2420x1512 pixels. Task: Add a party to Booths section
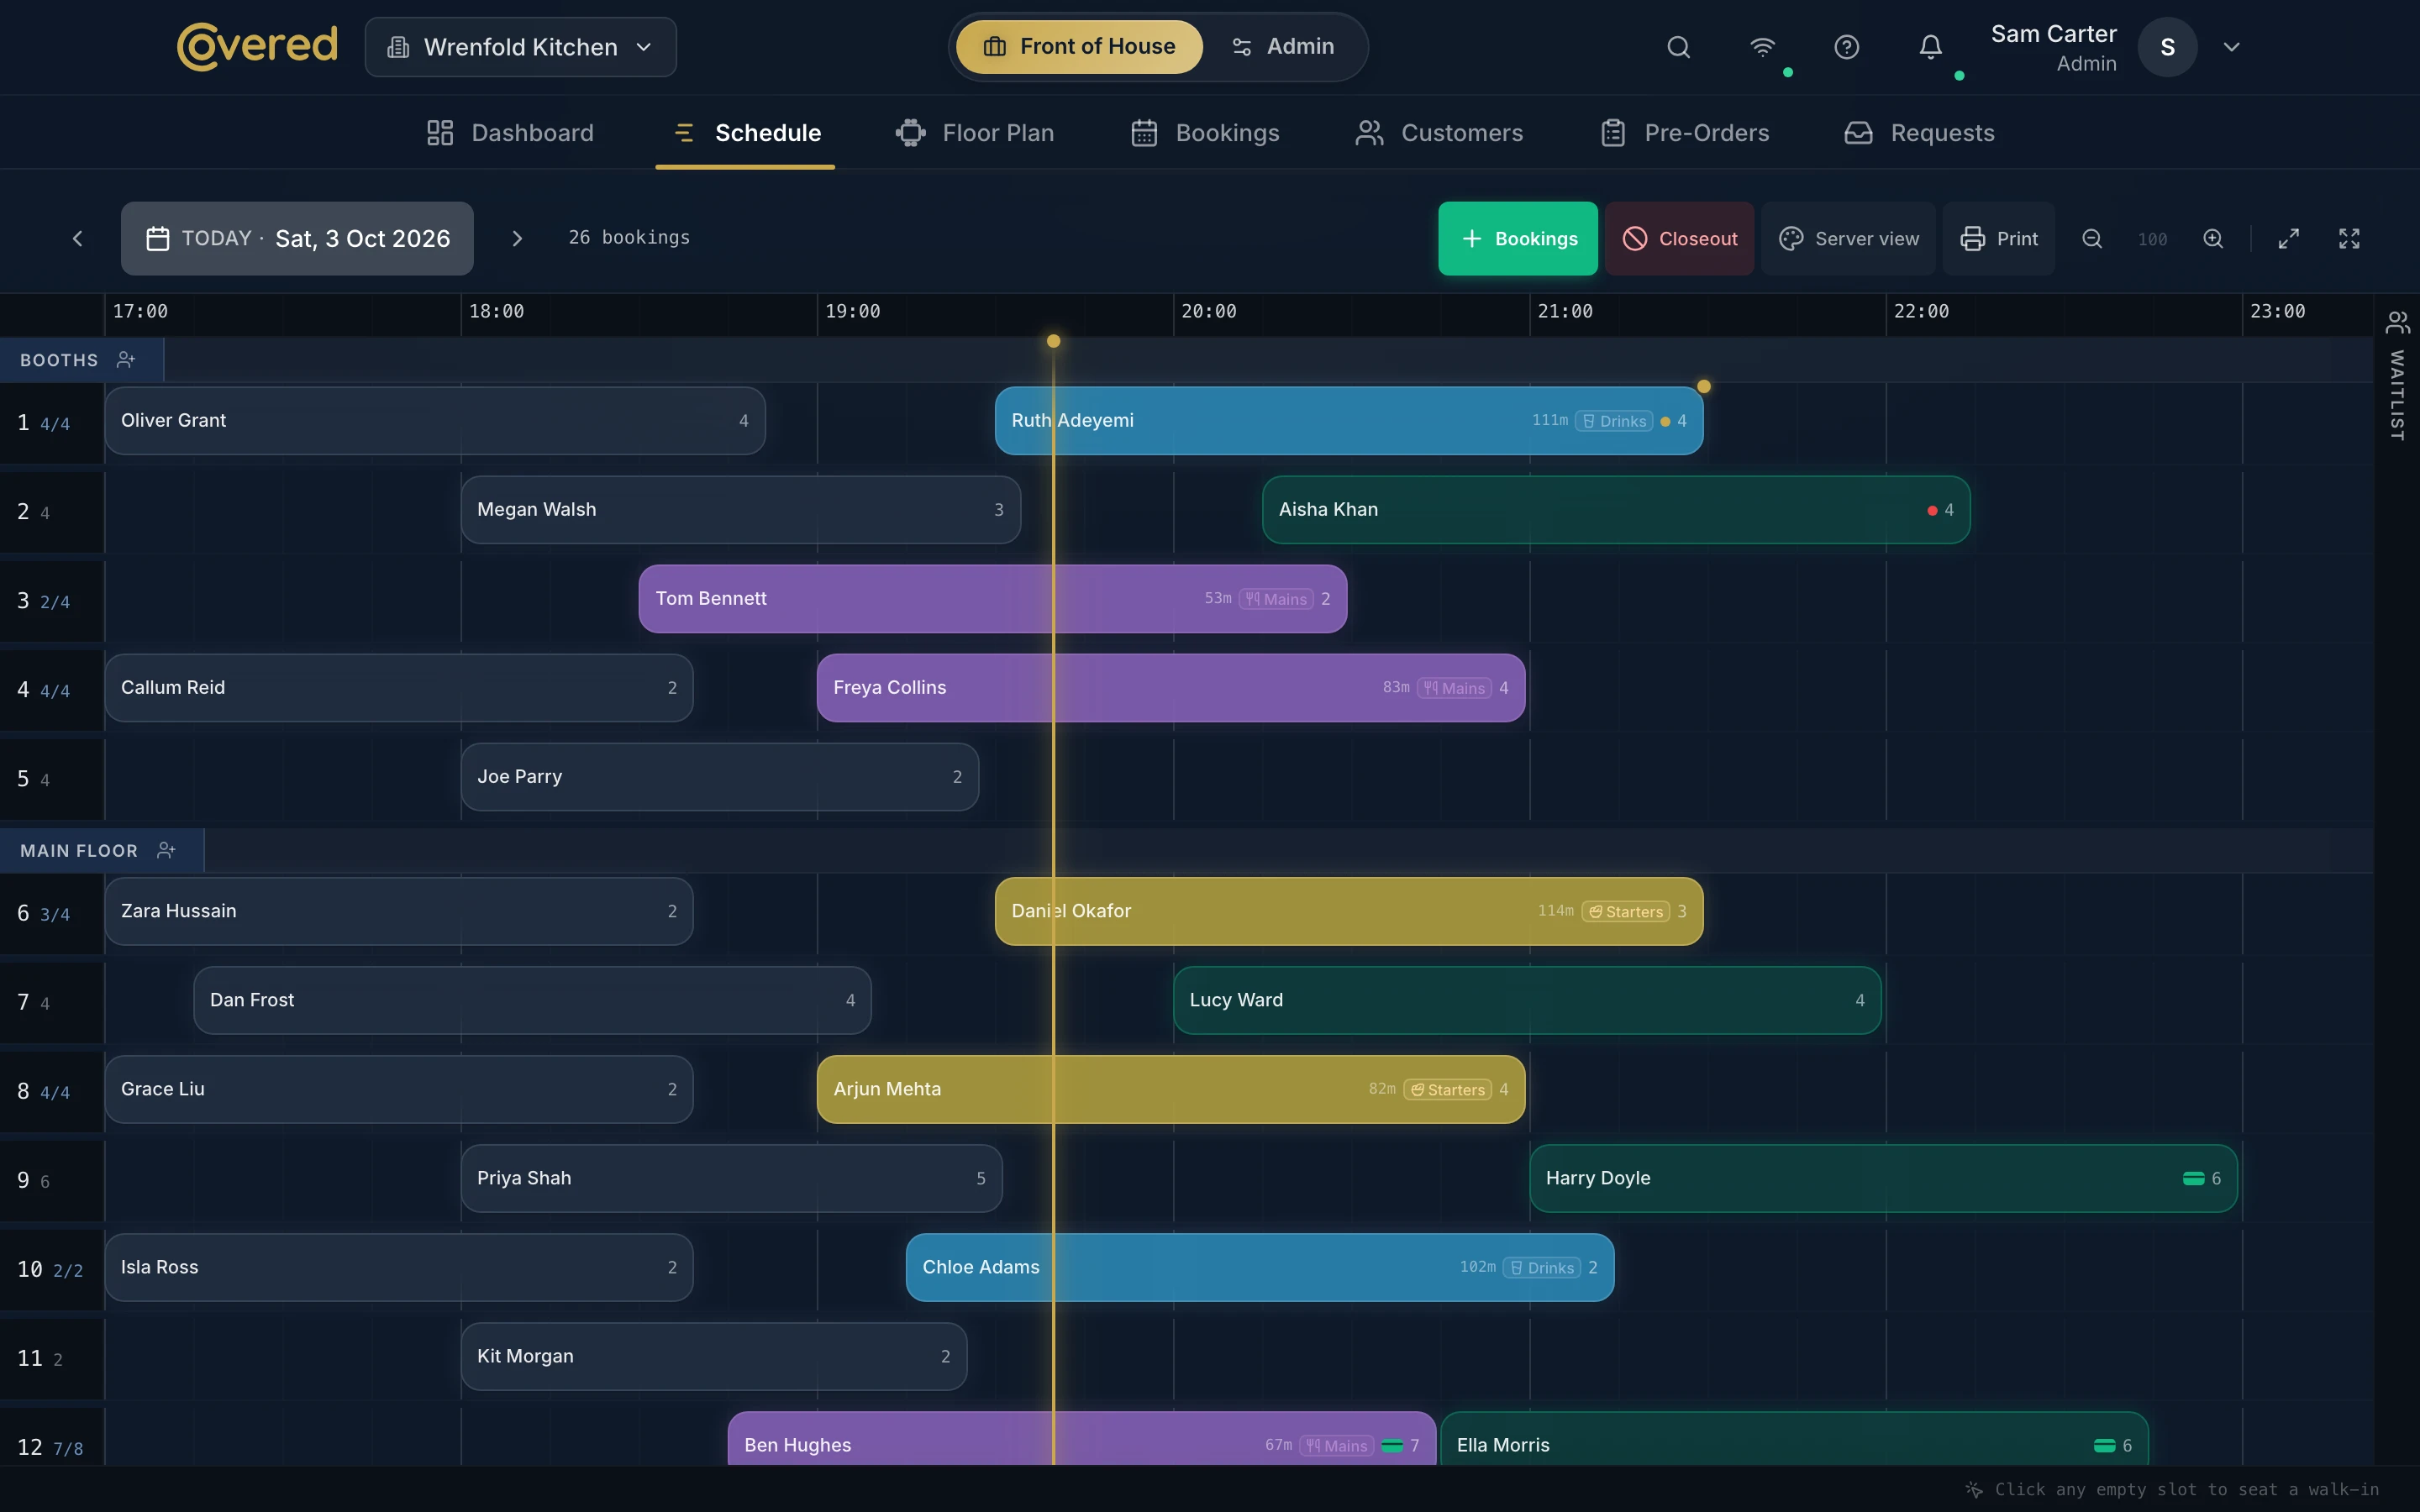point(125,359)
